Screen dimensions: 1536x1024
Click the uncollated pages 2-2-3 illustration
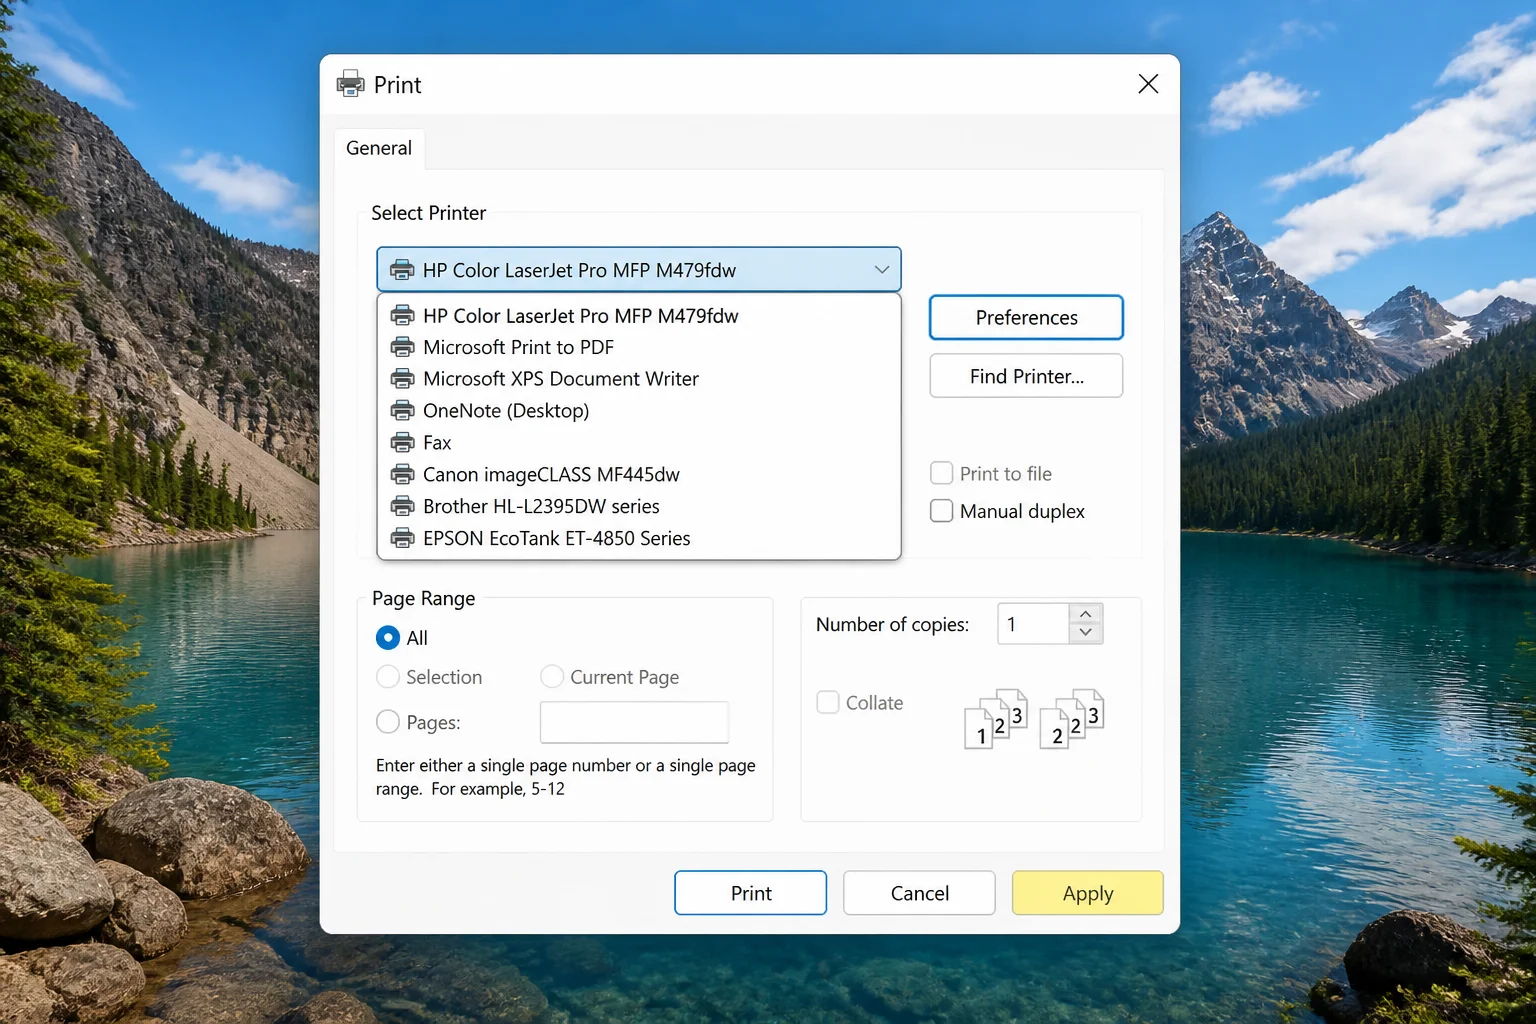pyautogui.click(x=1071, y=719)
